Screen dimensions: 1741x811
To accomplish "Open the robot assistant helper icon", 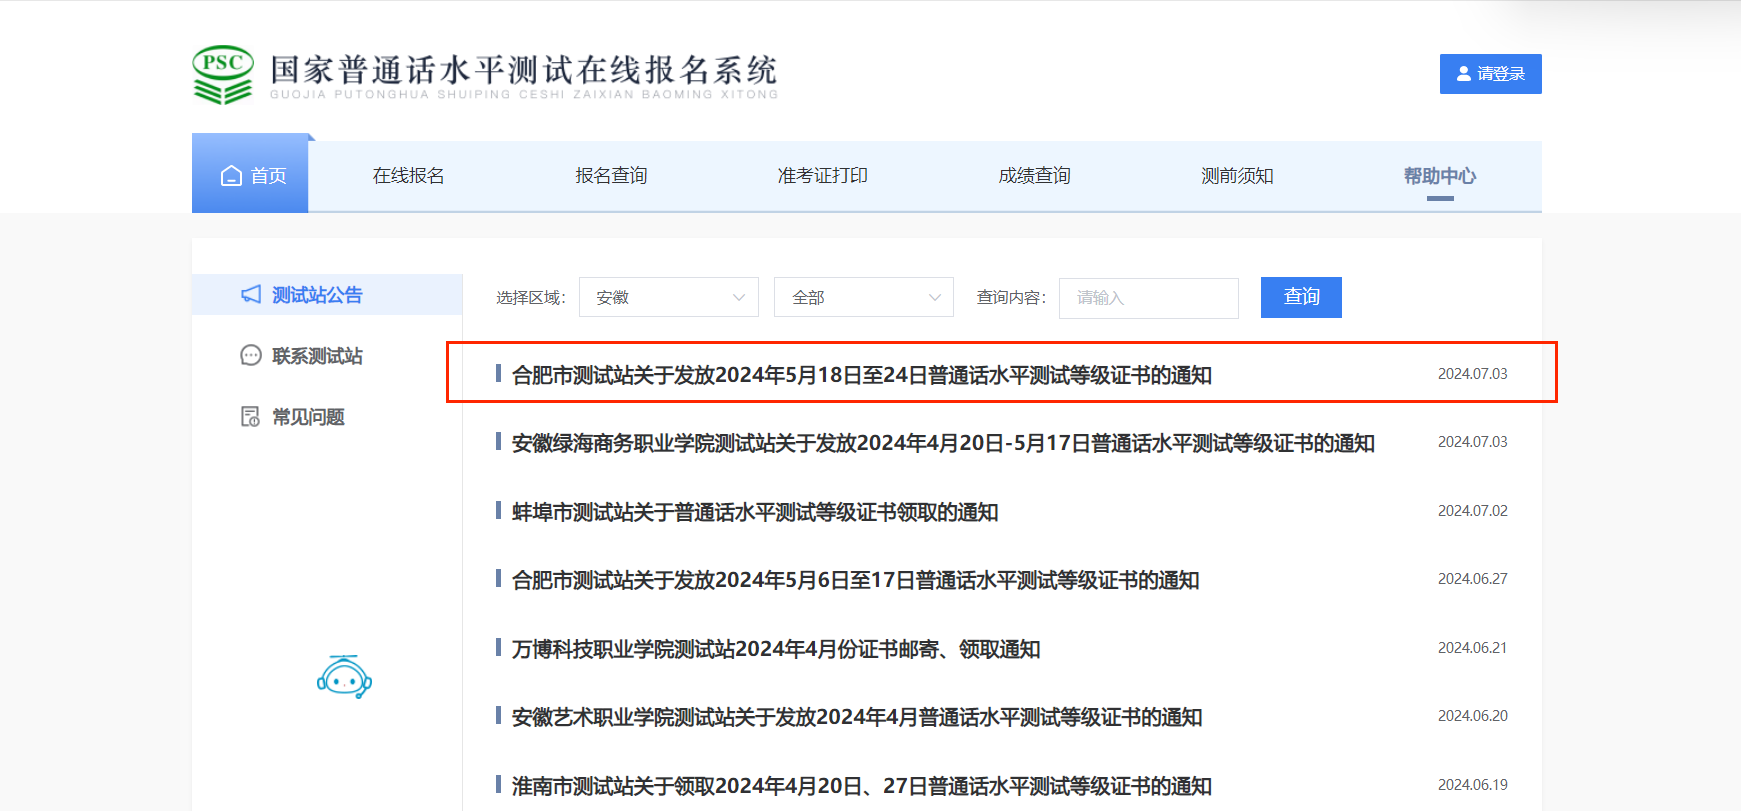I will (x=344, y=677).
